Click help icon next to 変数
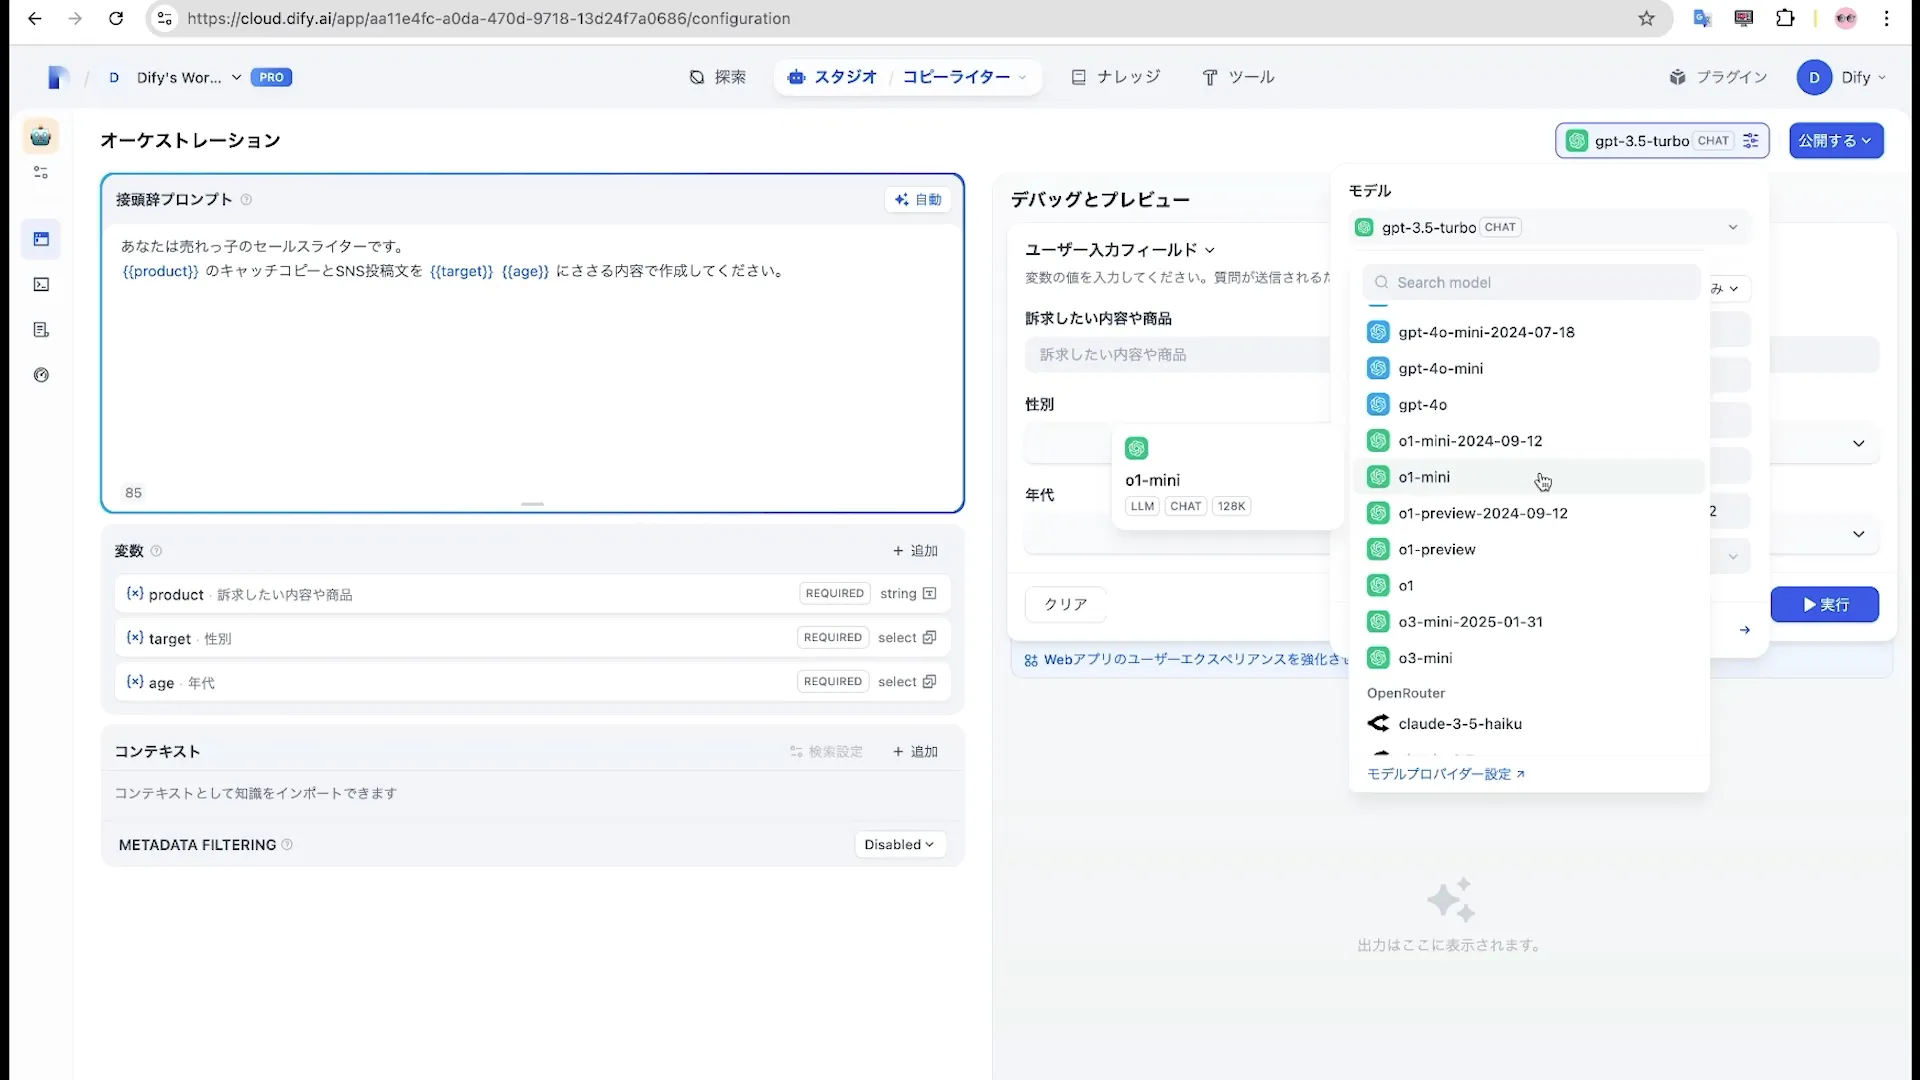Screen dimensions: 1920x1080 [x=156, y=551]
